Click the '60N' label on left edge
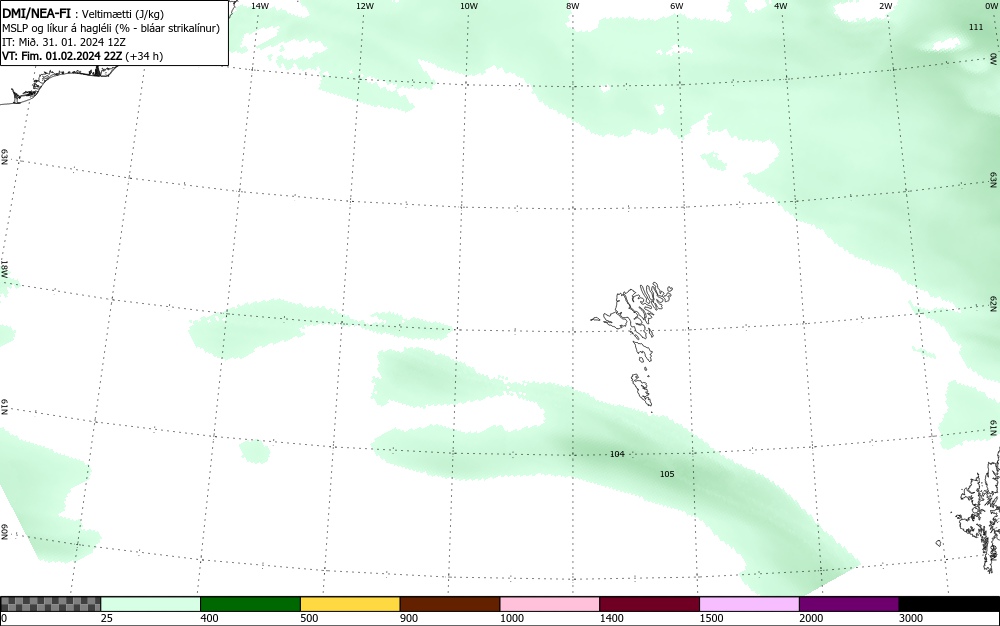 tap(4, 532)
